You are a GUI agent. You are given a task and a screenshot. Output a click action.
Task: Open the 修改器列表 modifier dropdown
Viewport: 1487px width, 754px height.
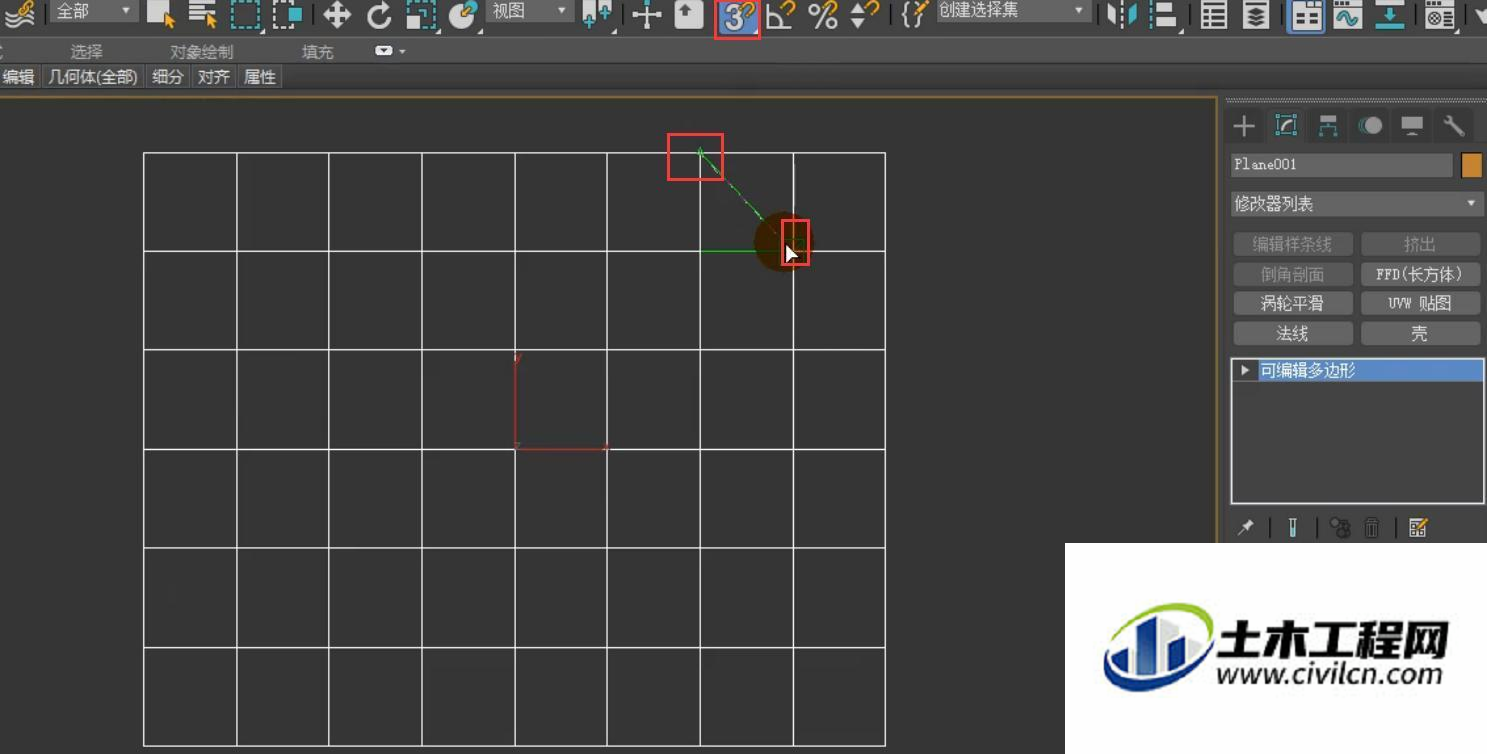click(1357, 204)
